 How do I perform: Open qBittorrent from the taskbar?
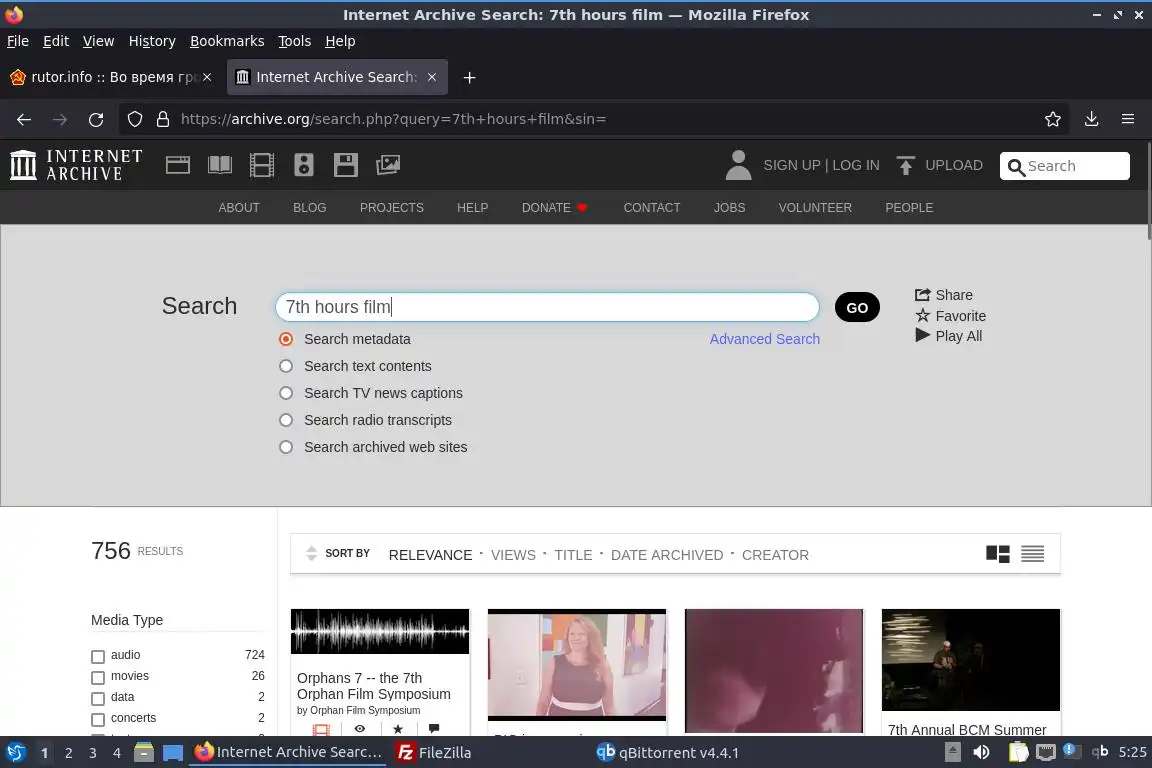[666, 752]
